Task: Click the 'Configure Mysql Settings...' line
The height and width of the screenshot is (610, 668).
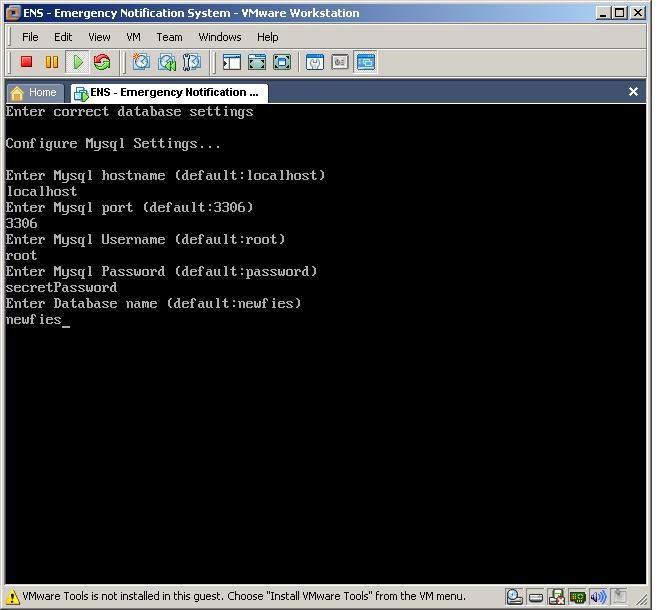Action: pos(113,144)
